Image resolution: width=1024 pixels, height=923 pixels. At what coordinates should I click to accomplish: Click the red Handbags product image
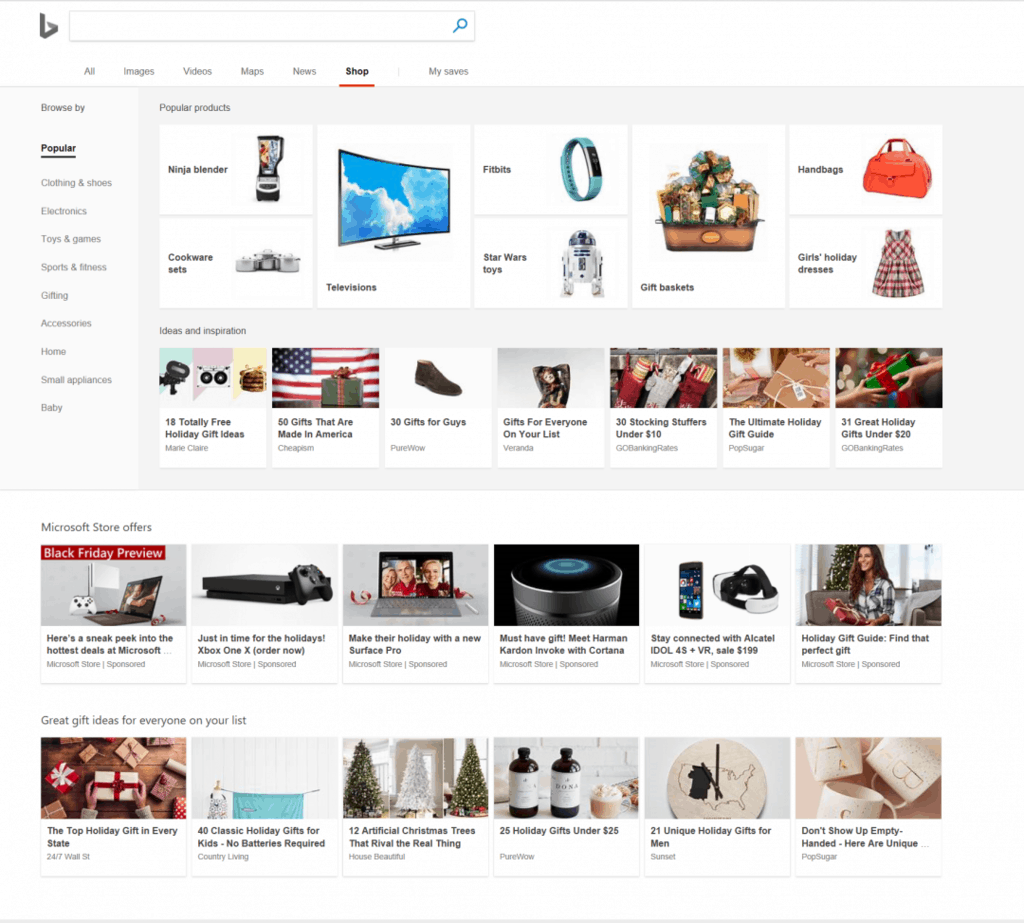coord(896,169)
